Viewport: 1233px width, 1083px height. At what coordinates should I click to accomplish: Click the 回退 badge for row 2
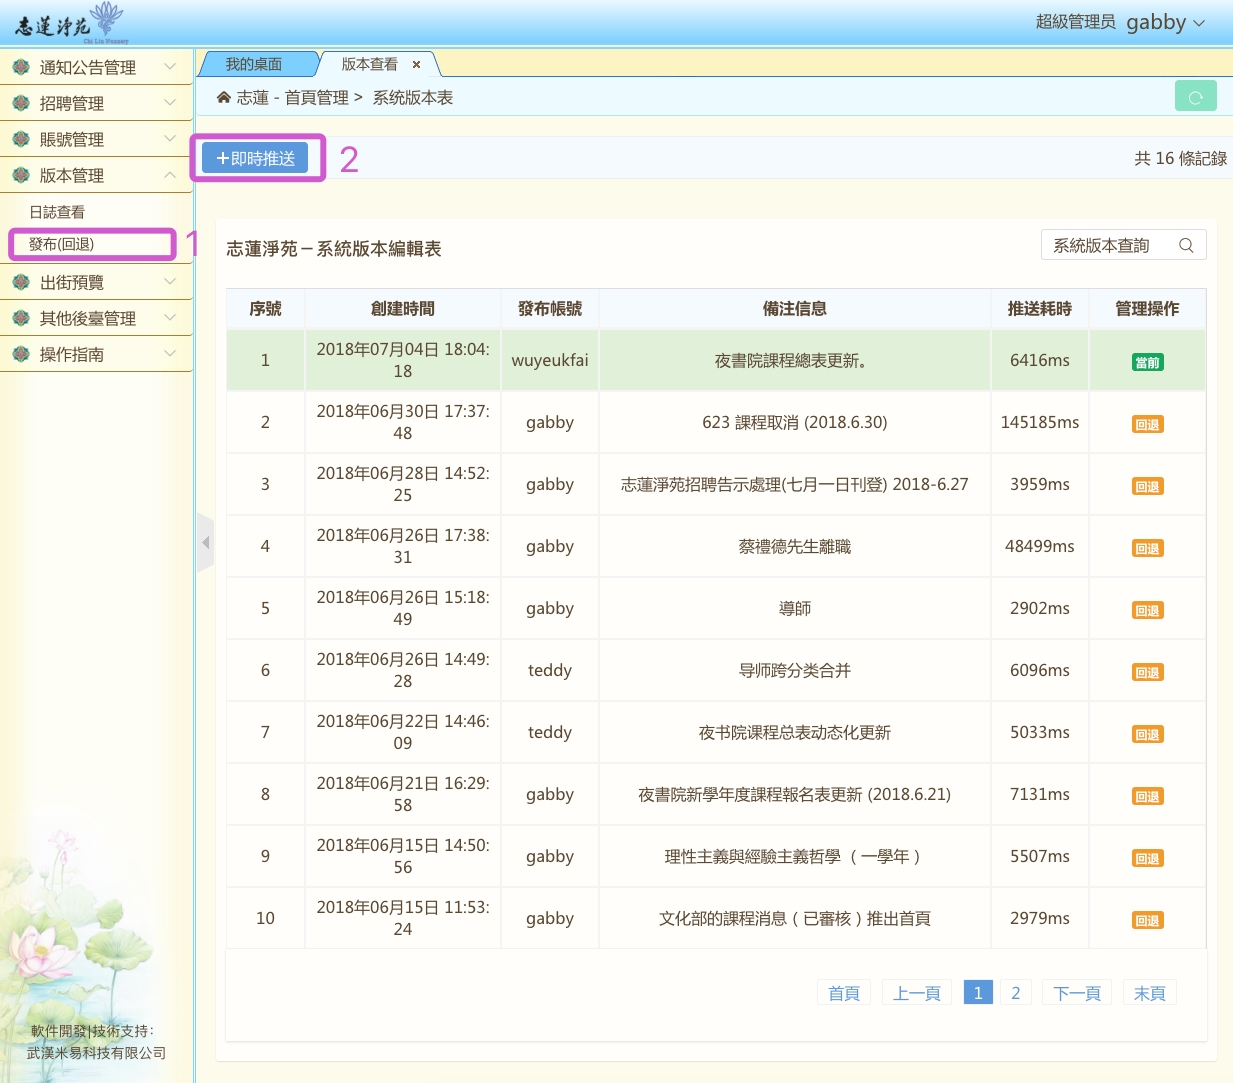[1147, 424]
